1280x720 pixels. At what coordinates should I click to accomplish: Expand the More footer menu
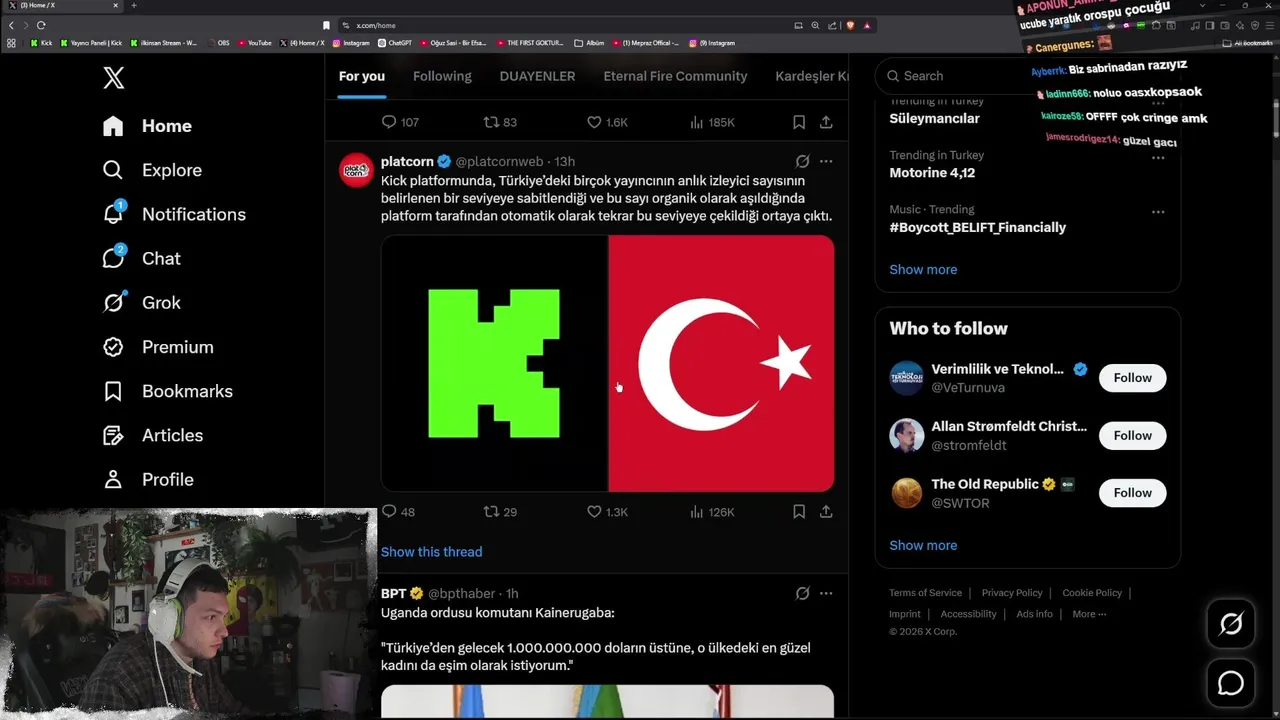tap(1089, 614)
